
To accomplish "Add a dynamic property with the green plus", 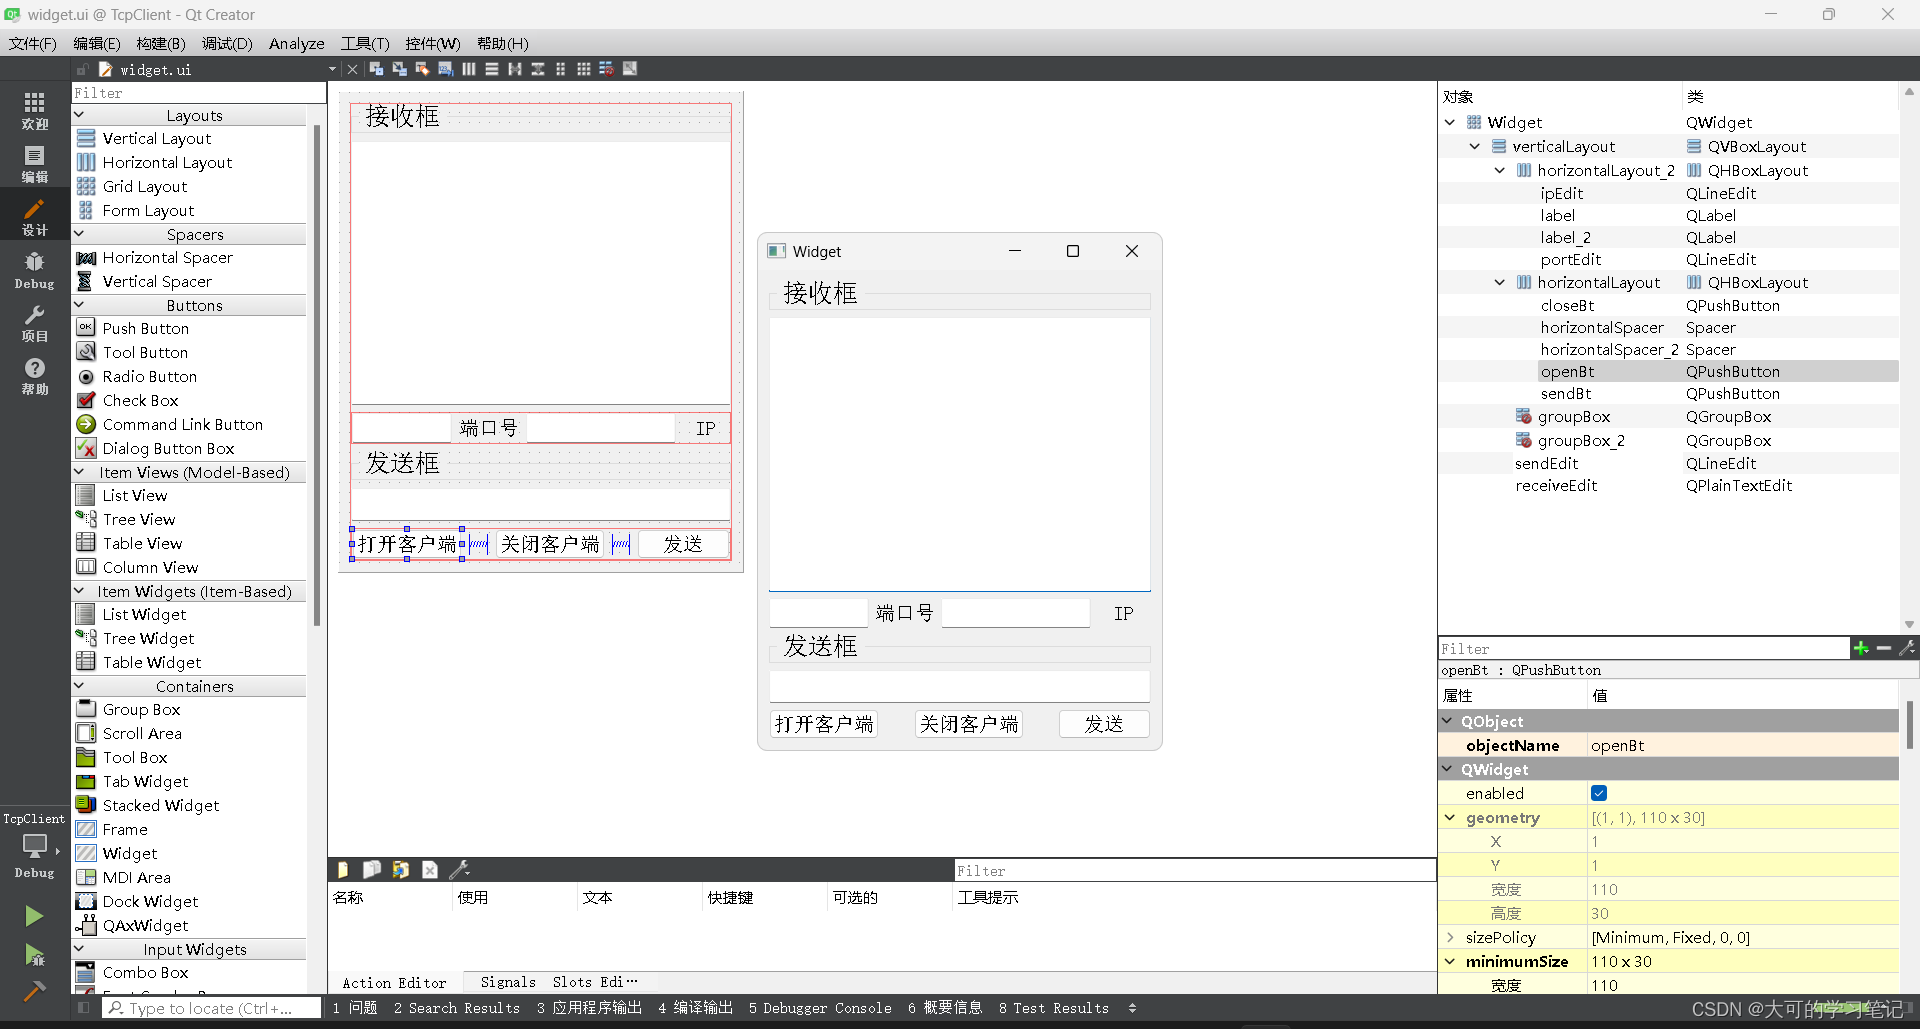I will [1861, 648].
